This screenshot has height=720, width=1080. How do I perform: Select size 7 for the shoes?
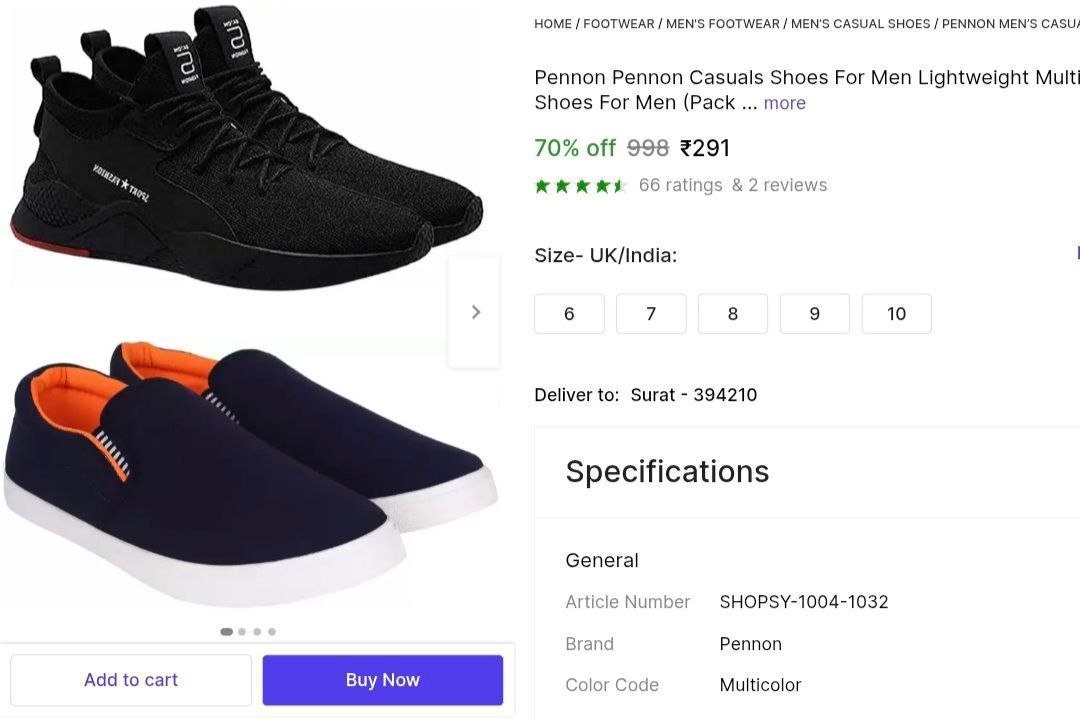pyautogui.click(x=651, y=313)
